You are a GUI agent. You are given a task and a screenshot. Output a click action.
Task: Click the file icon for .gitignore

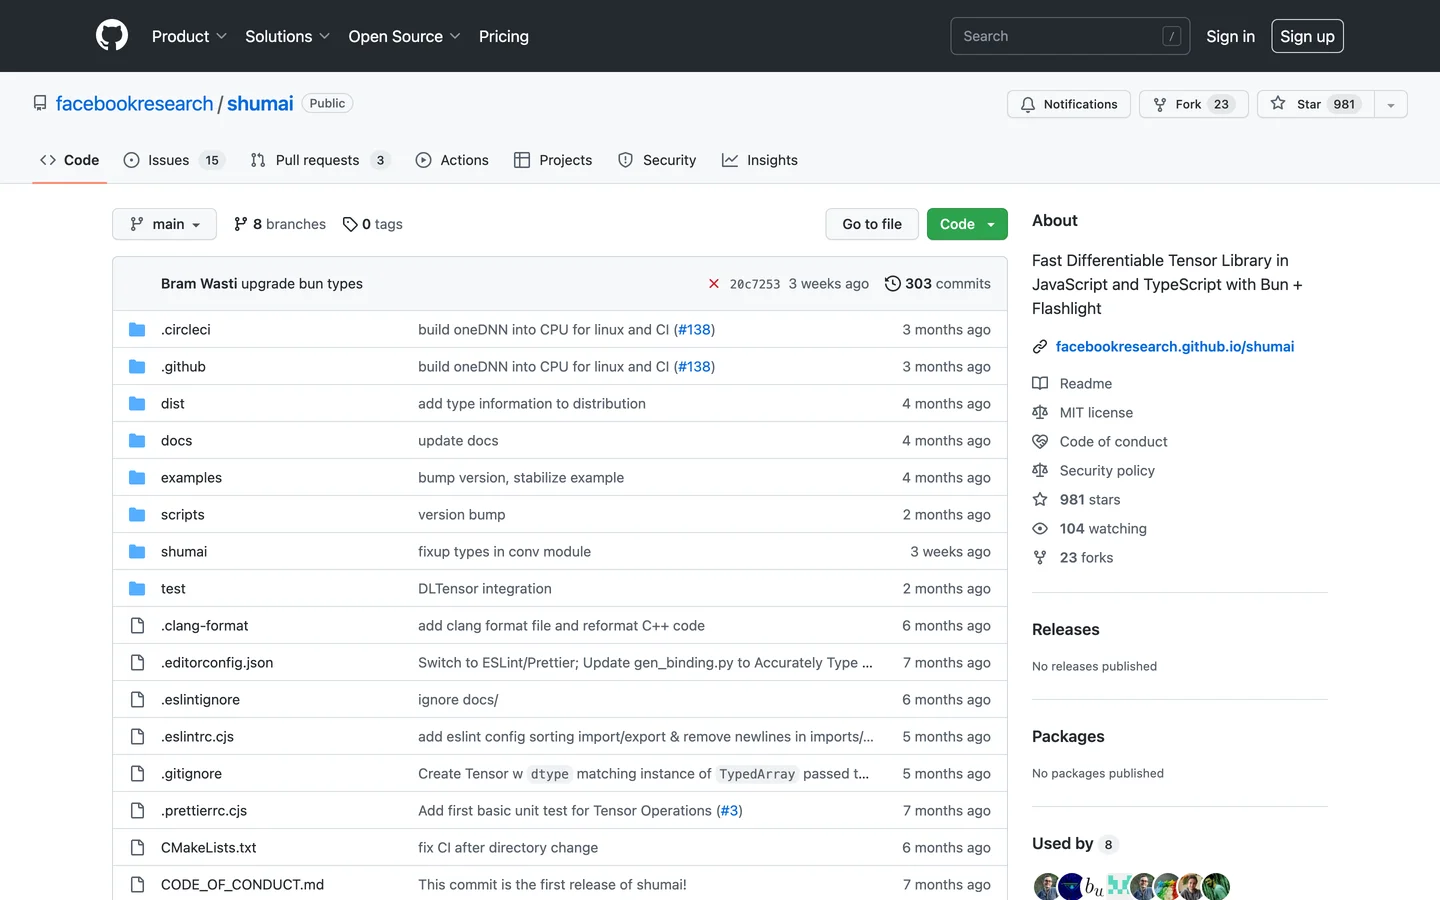tap(137, 773)
